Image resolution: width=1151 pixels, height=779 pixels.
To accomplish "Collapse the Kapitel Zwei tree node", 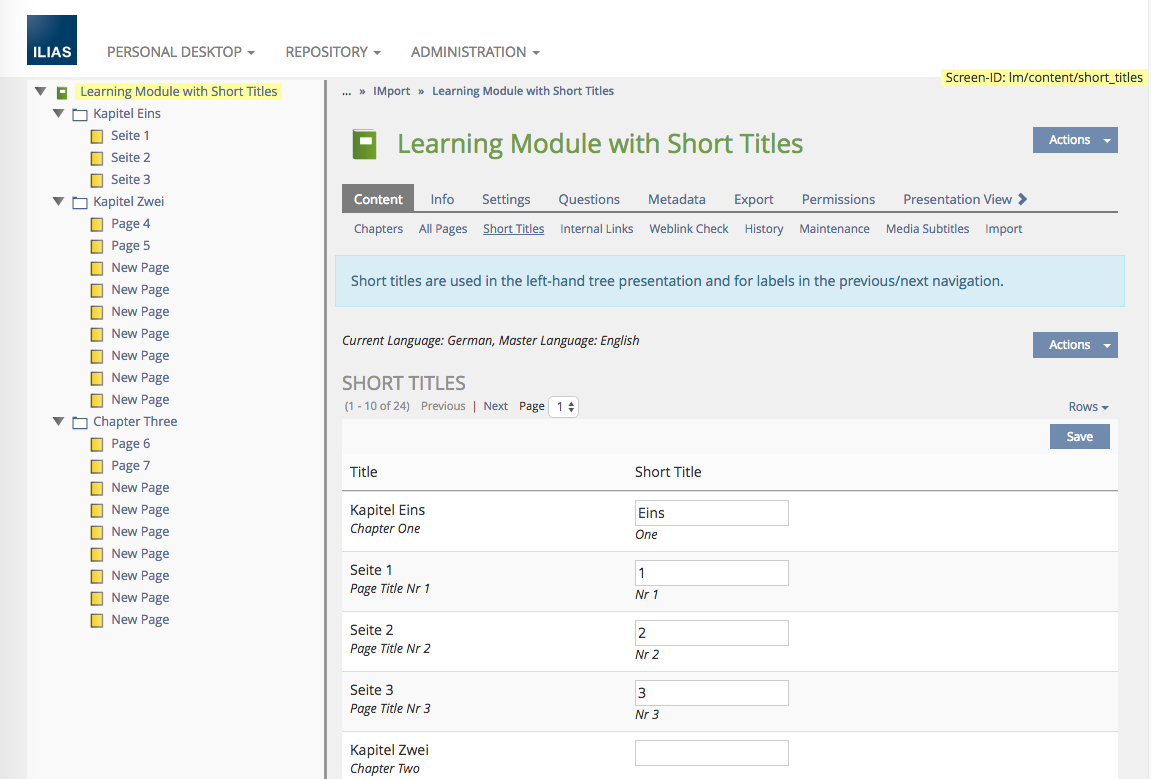I will 59,201.
